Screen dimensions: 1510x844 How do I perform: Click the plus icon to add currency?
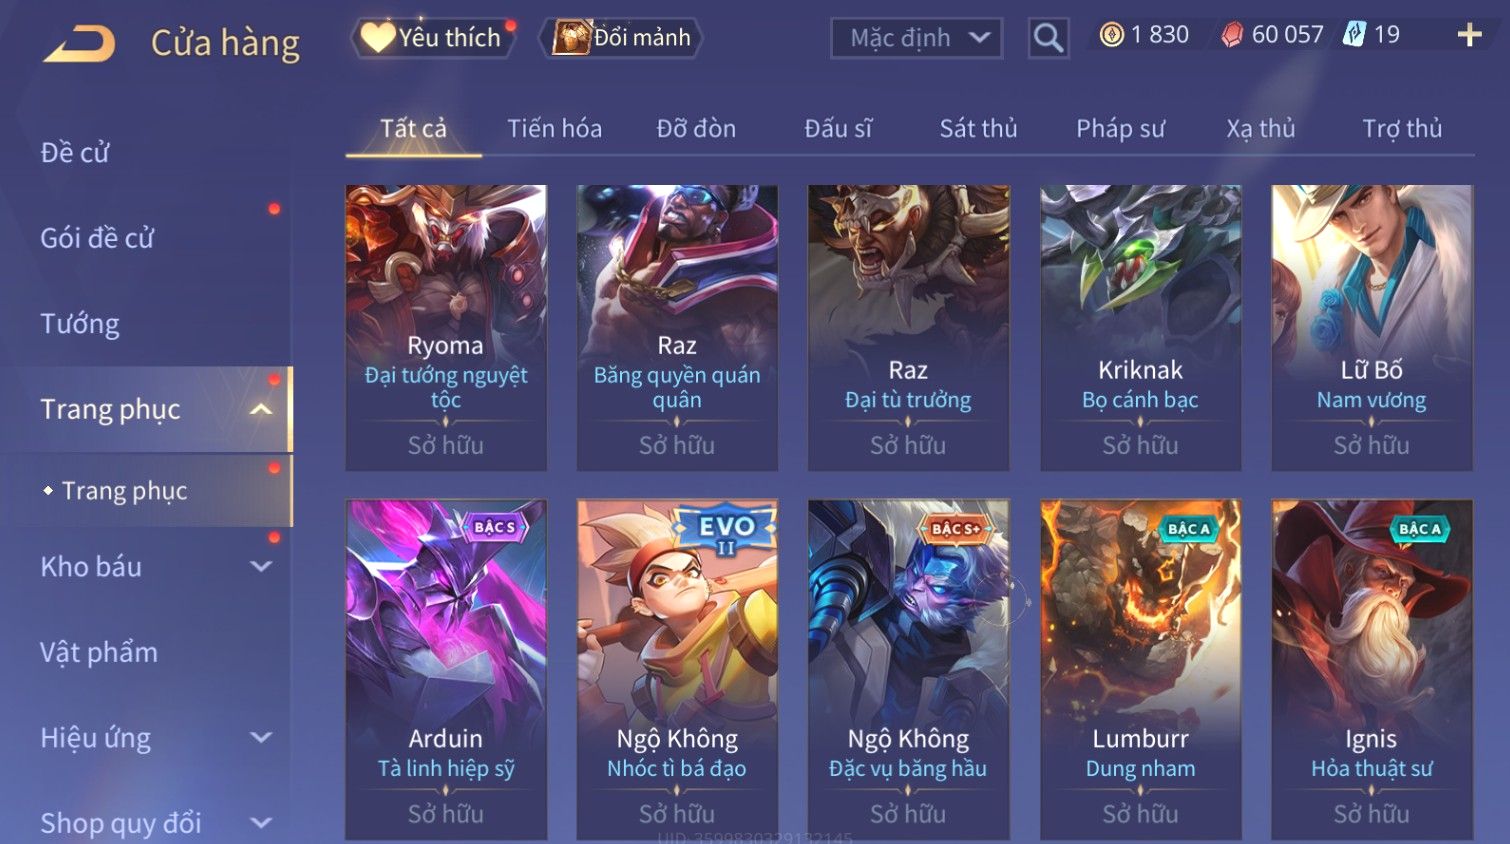(x=1469, y=35)
